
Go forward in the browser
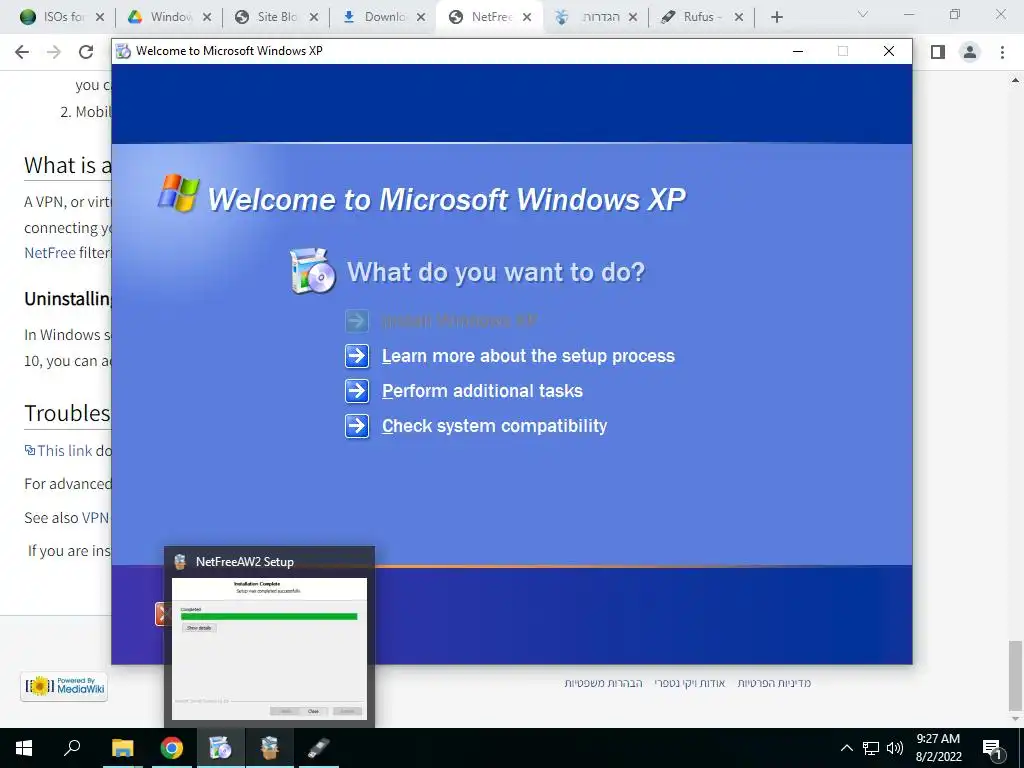point(54,52)
